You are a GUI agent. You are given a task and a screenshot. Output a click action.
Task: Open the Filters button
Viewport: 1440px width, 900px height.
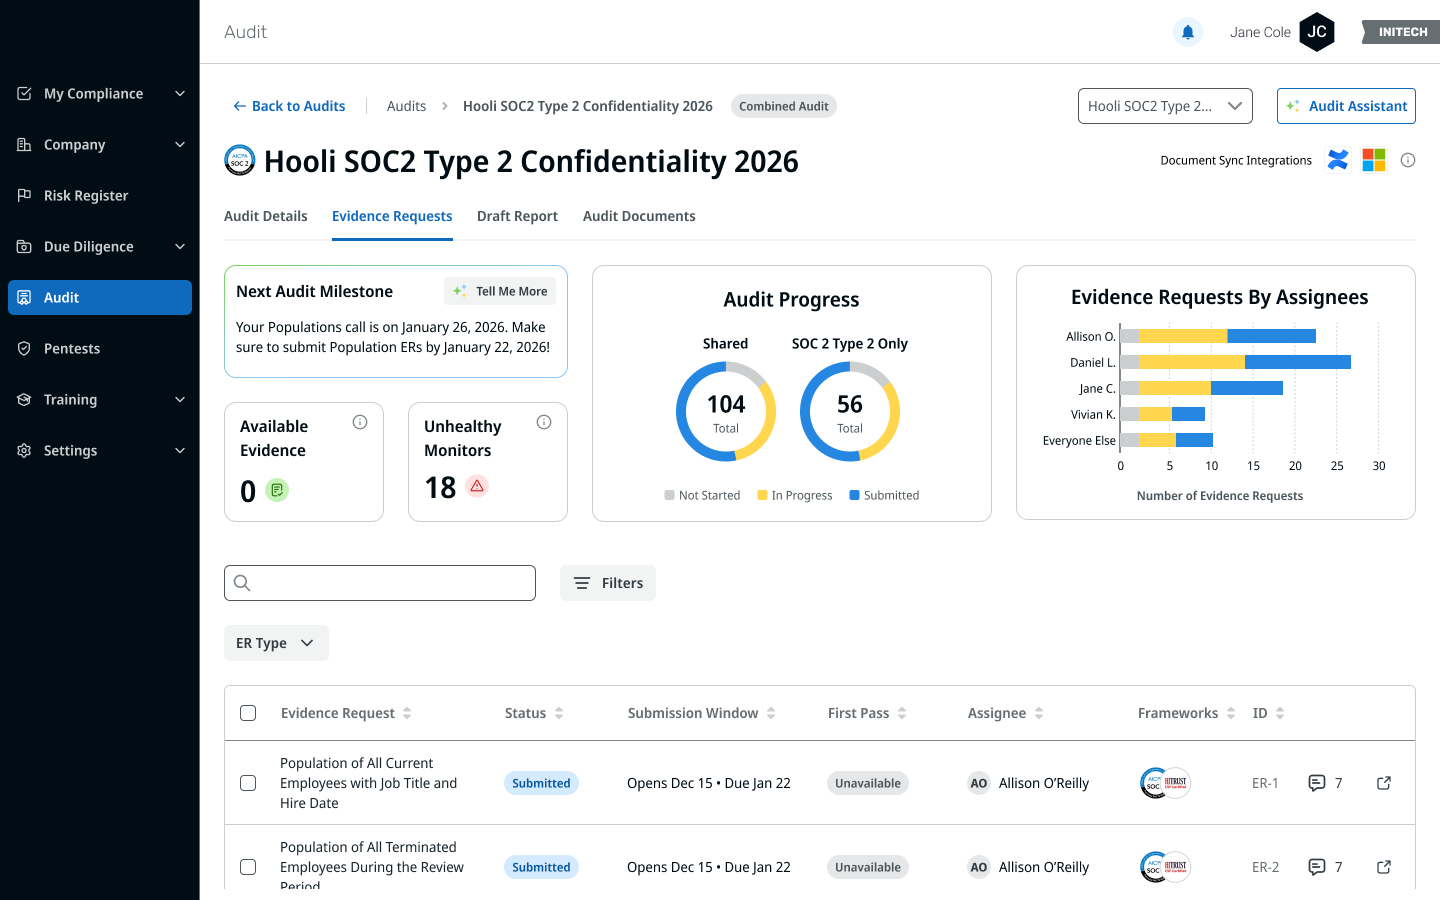click(608, 583)
